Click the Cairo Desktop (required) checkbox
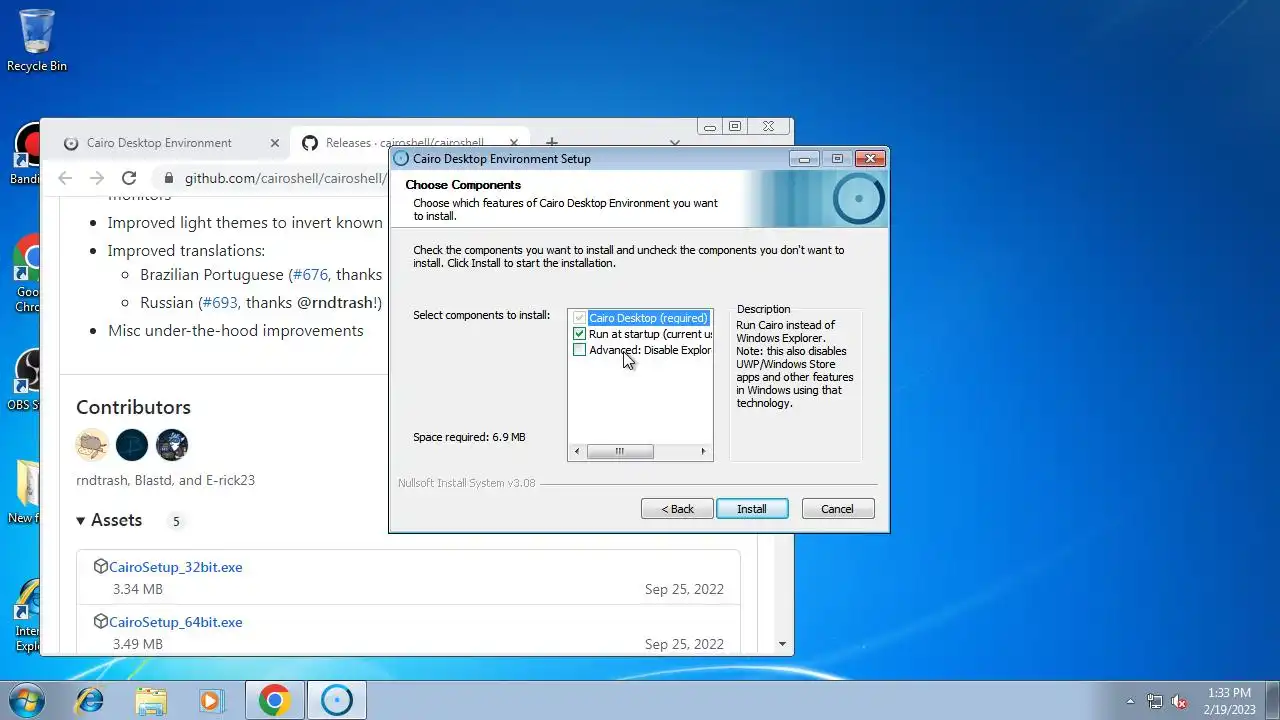This screenshot has width=1280, height=720. coord(579,318)
